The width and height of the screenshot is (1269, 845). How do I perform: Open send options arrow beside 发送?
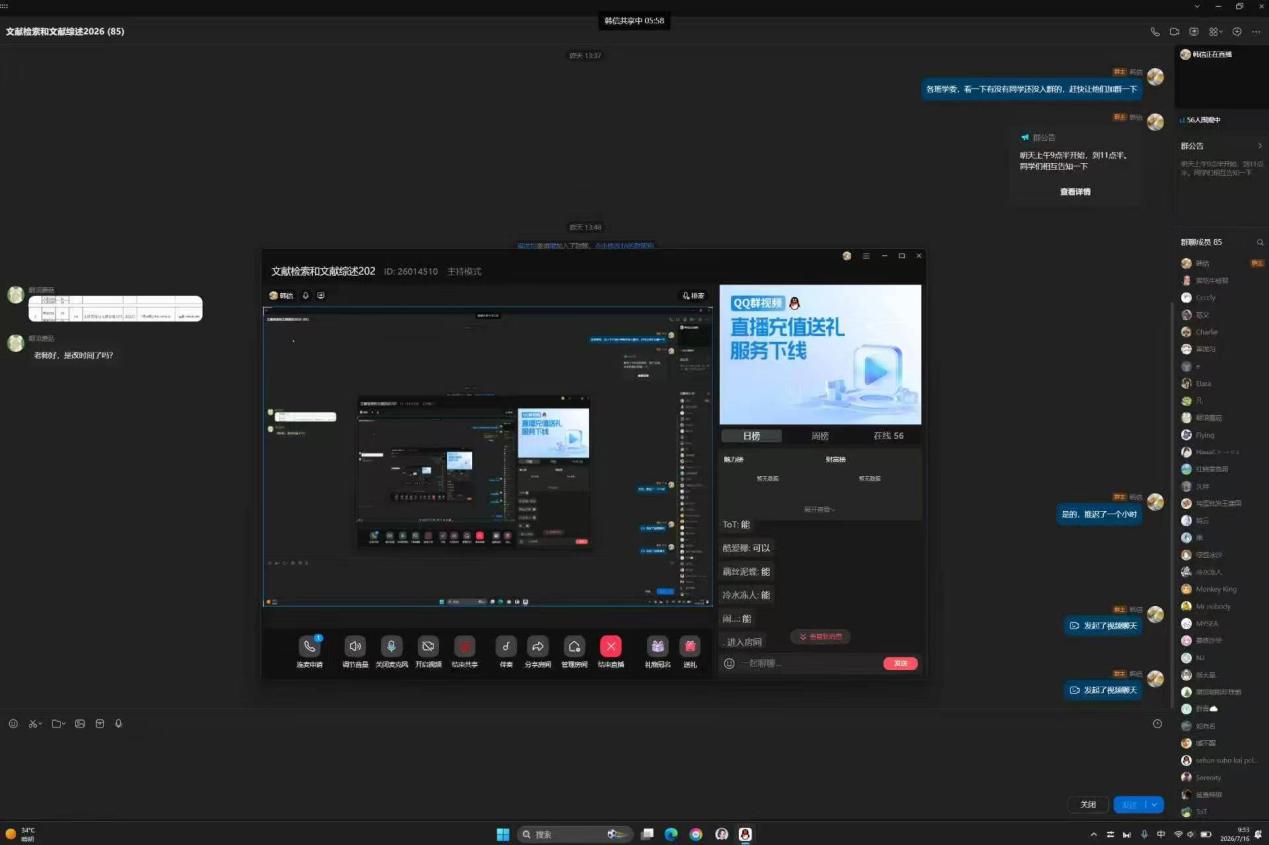tap(1156, 804)
